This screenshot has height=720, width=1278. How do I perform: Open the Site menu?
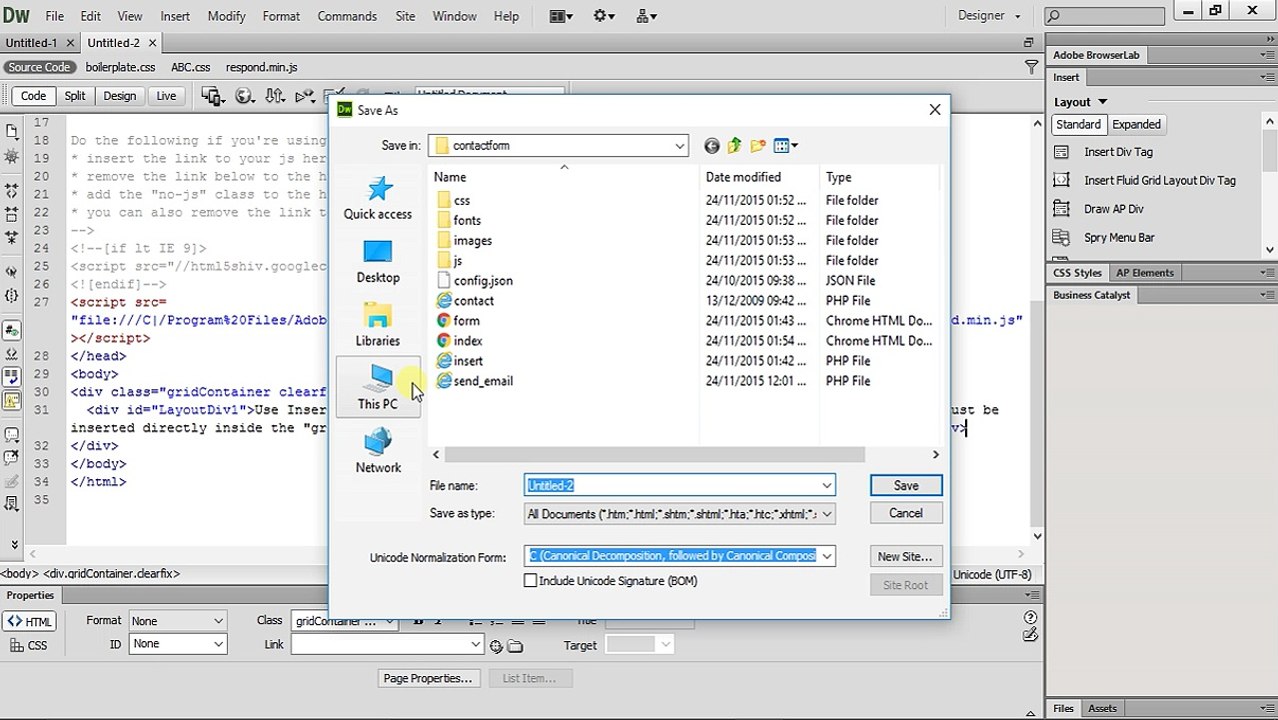click(x=405, y=16)
